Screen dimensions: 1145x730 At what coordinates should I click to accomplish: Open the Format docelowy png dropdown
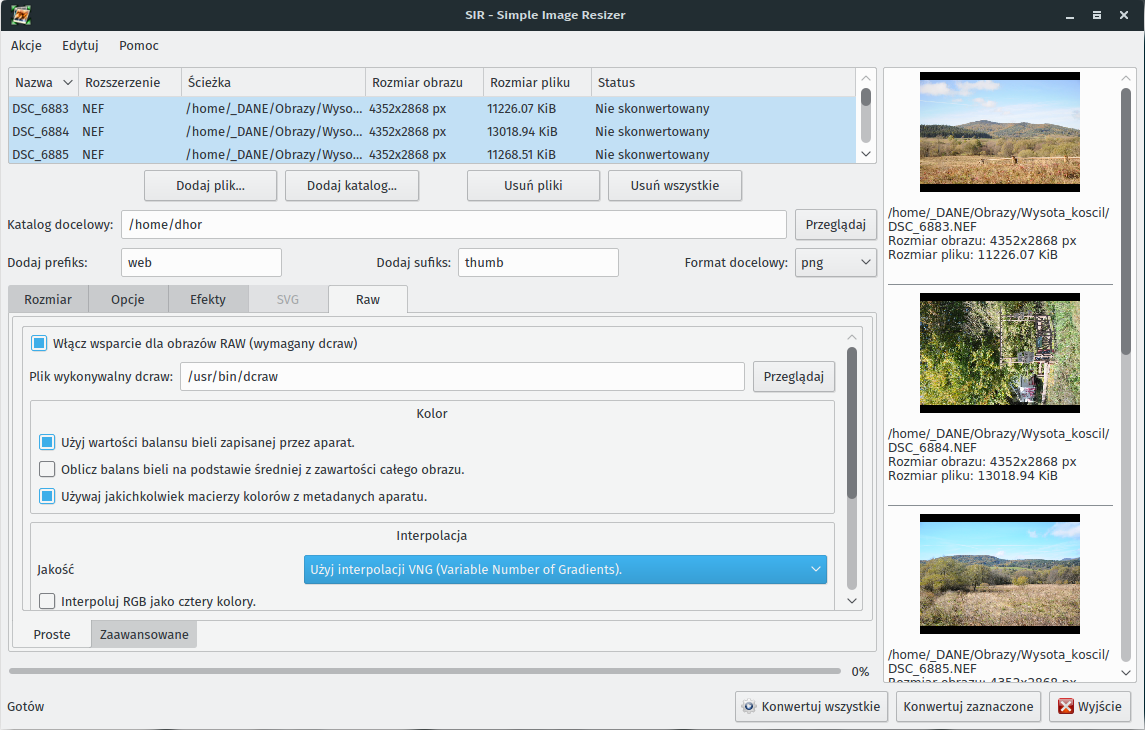pyautogui.click(x=835, y=263)
